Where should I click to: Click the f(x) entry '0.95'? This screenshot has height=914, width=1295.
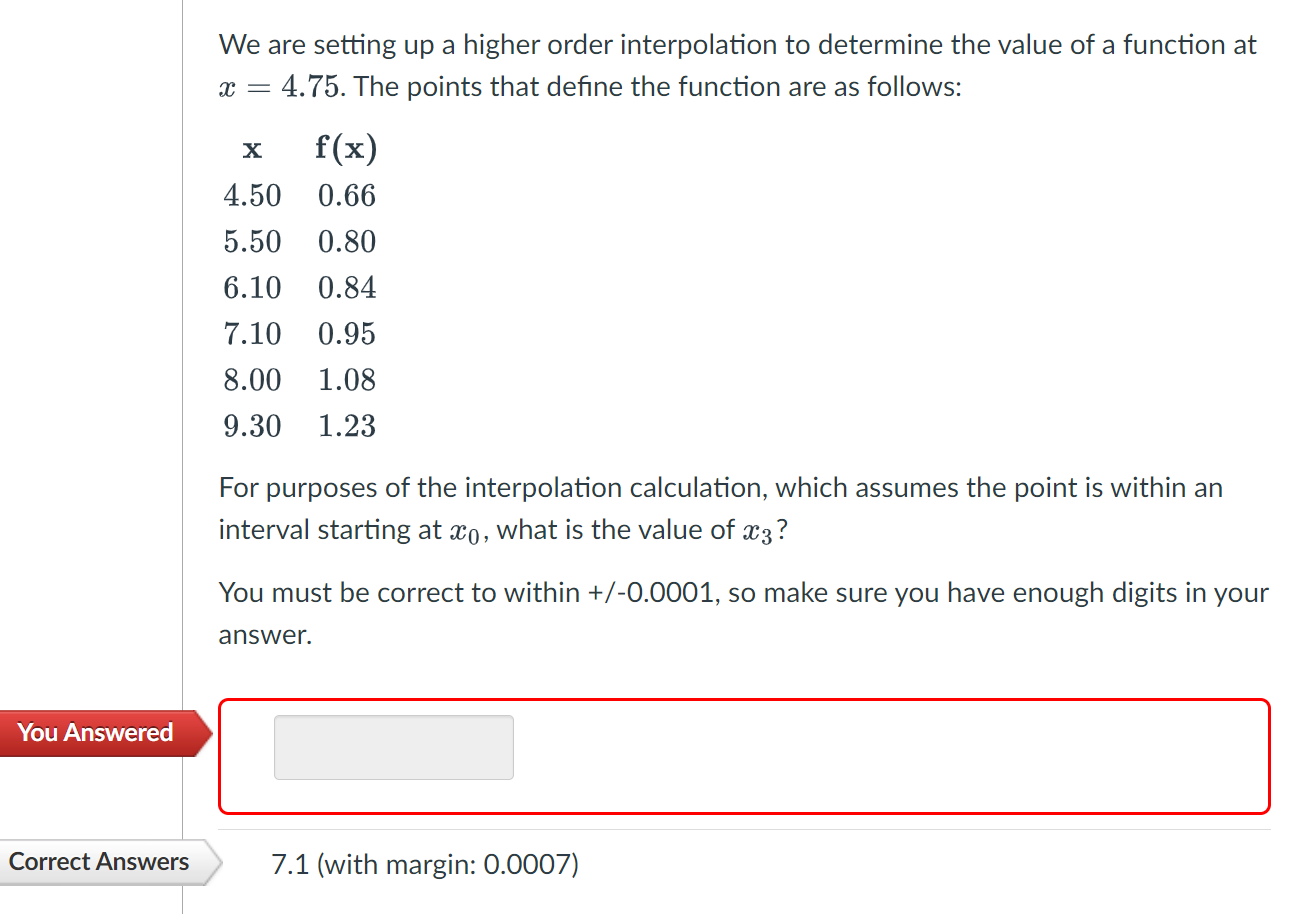(346, 333)
